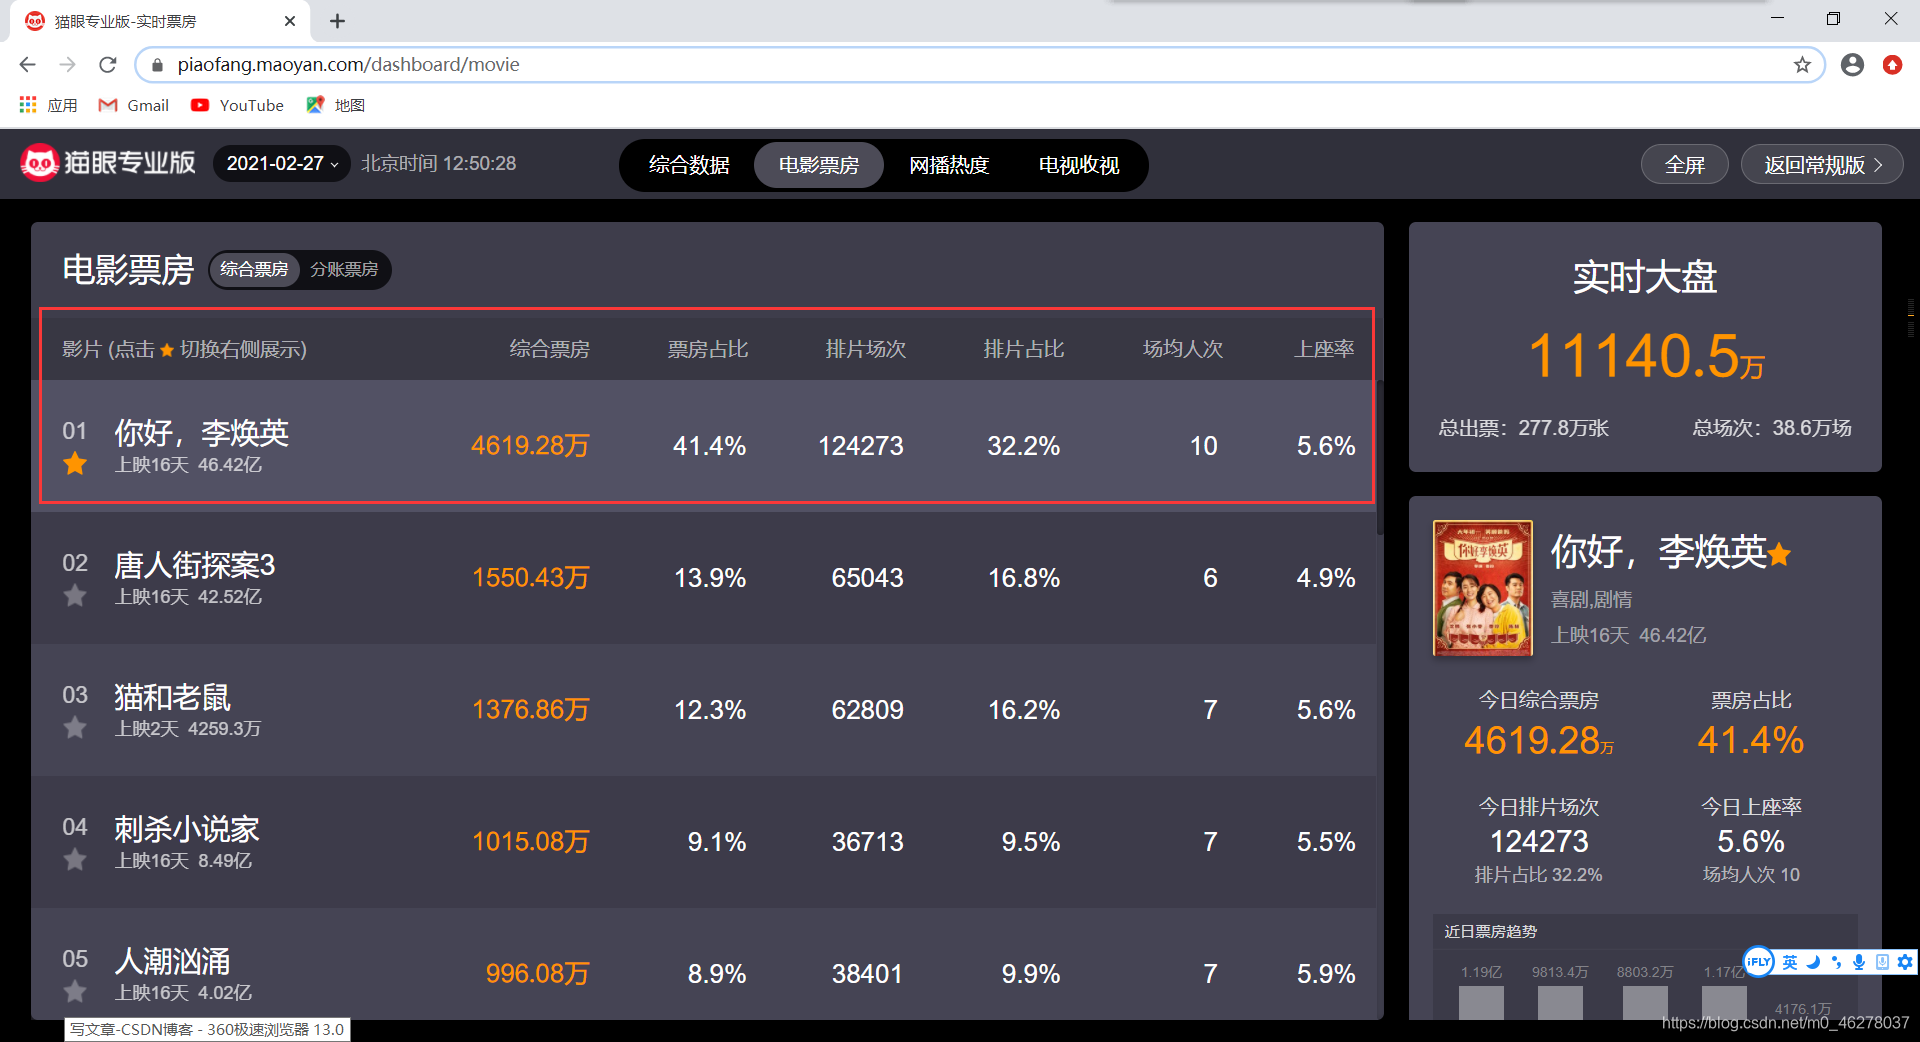This screenshot has height=1042, width=1920.
Task: Click the 9813.4万 bar in trend chart
Action: (1560, 1002)
